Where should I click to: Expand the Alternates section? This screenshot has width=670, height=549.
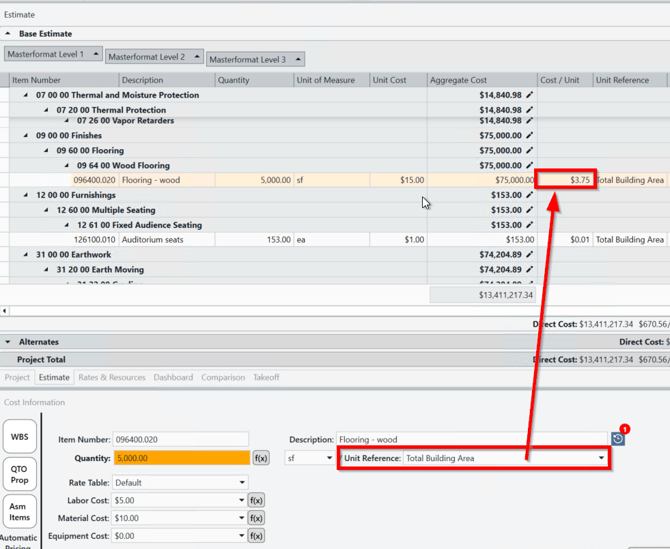(x=8, y=342)
